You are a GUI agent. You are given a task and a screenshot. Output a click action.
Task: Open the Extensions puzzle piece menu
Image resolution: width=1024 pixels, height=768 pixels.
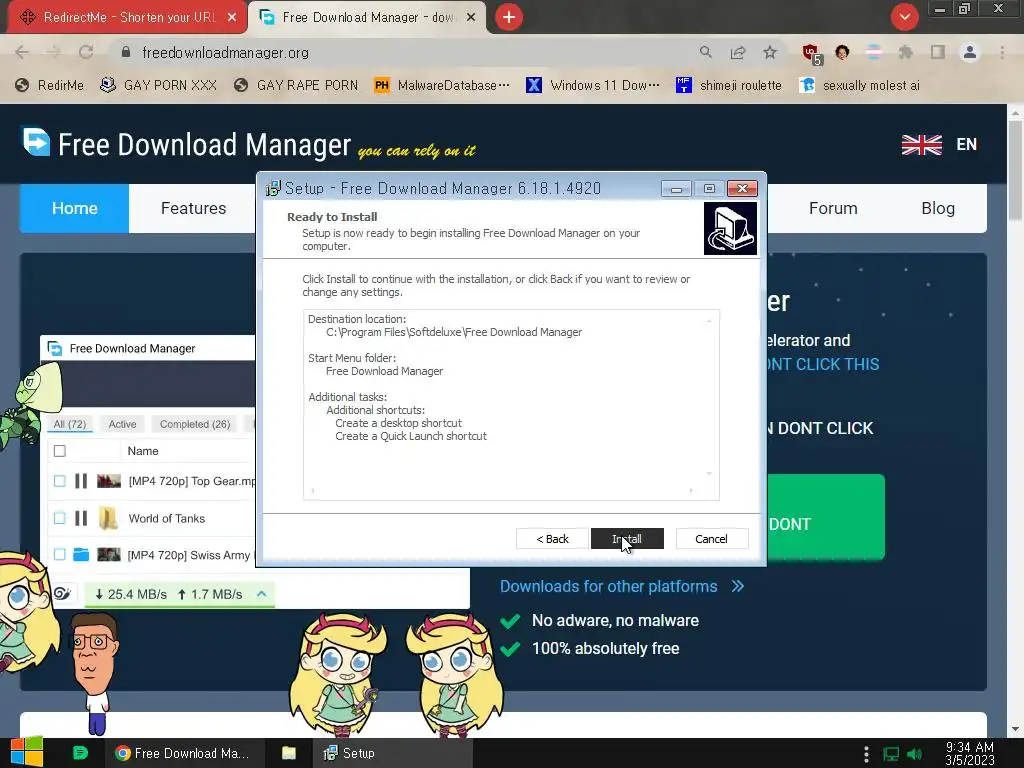pyautogui.click(x=905, y=52)
